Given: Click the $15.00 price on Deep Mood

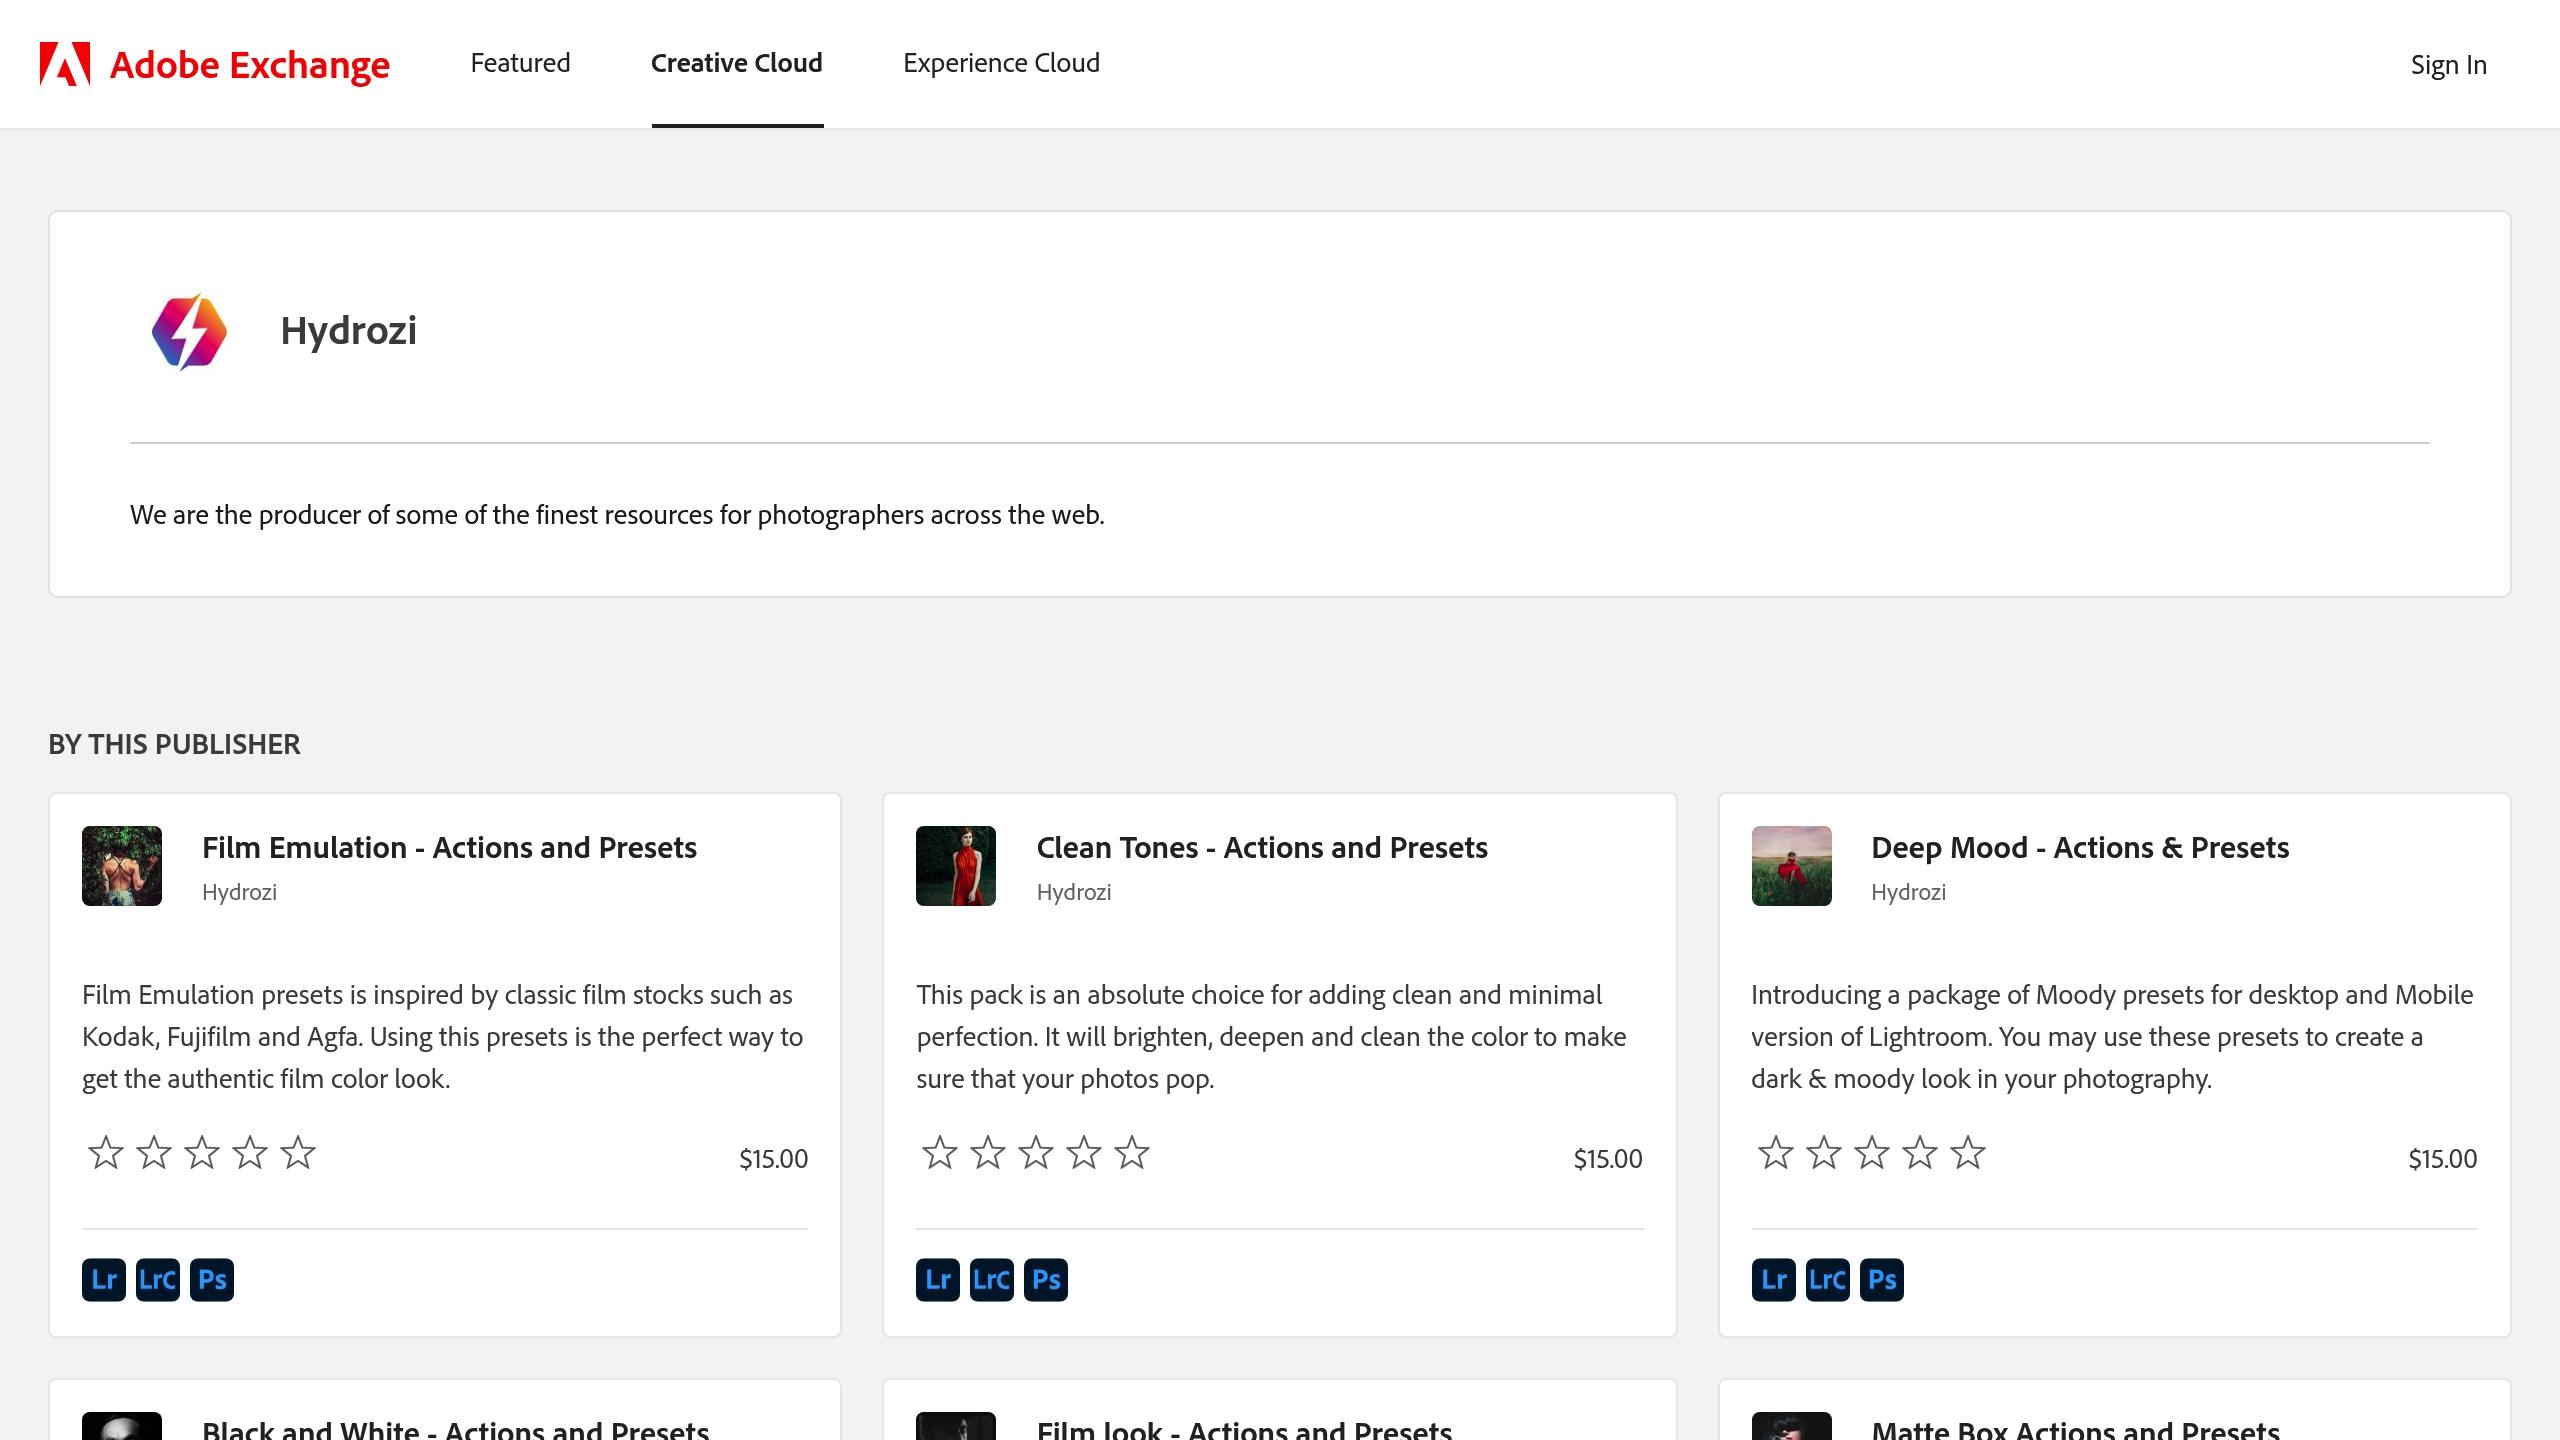Looking at the screenshot, I should coord(2443,1159).
